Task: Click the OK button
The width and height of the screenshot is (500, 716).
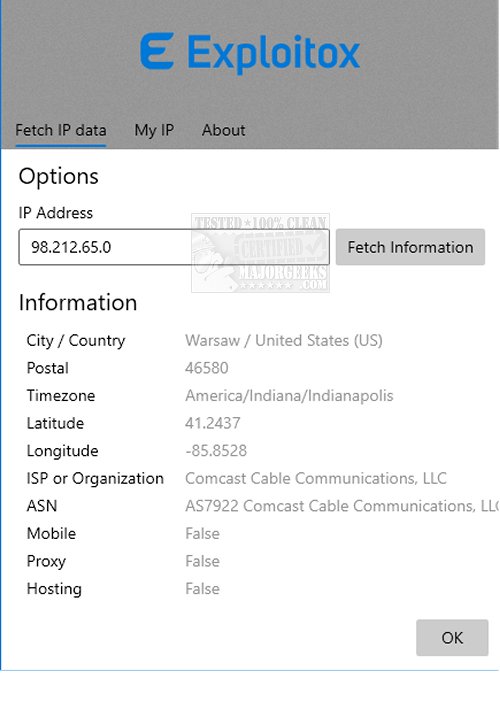Action: pyautogui.click(x=452, y=637)
